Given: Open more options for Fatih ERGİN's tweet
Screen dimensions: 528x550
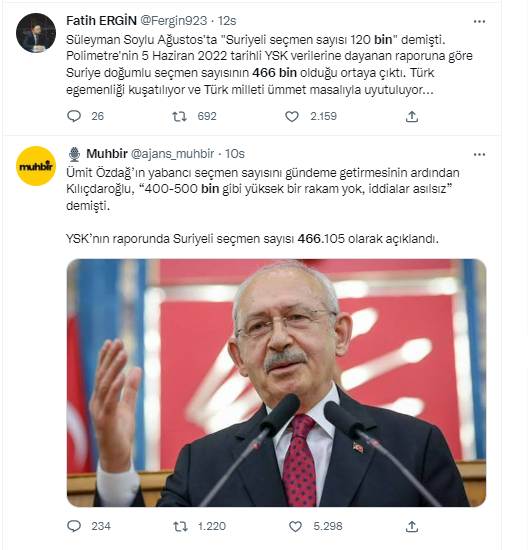Looking at the screenshot, I should (479, 22).
